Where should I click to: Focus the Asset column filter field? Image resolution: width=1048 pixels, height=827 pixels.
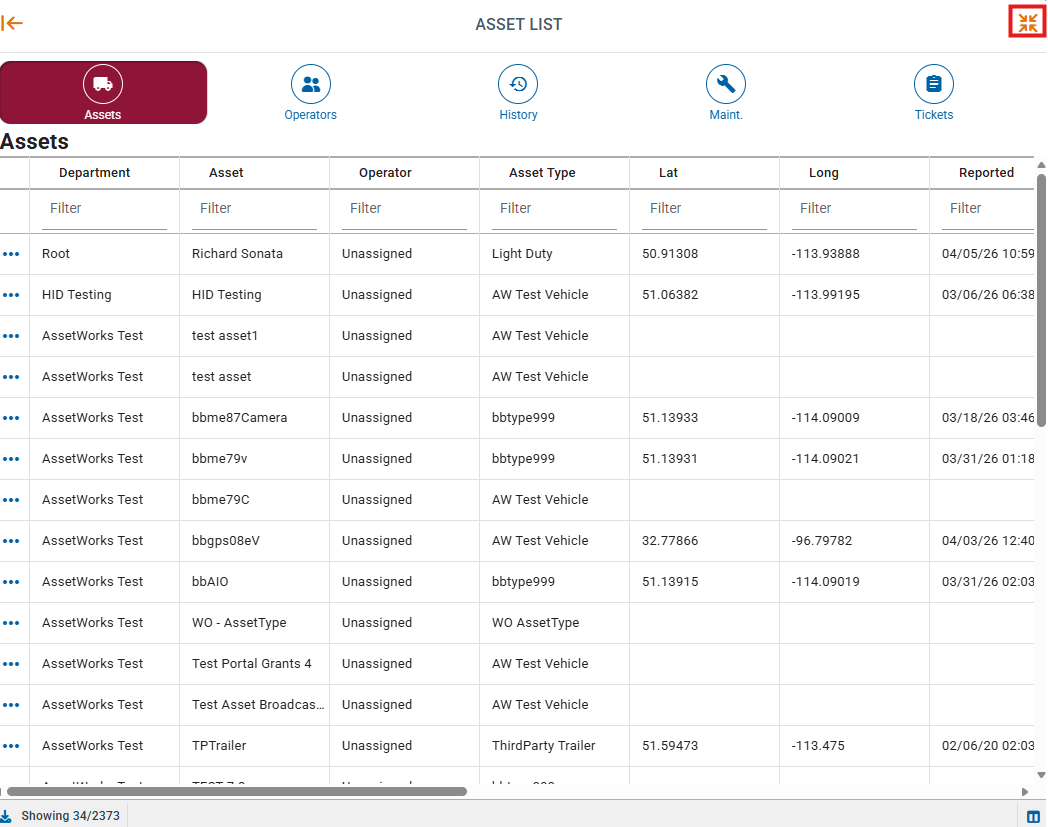click(254, 209)
